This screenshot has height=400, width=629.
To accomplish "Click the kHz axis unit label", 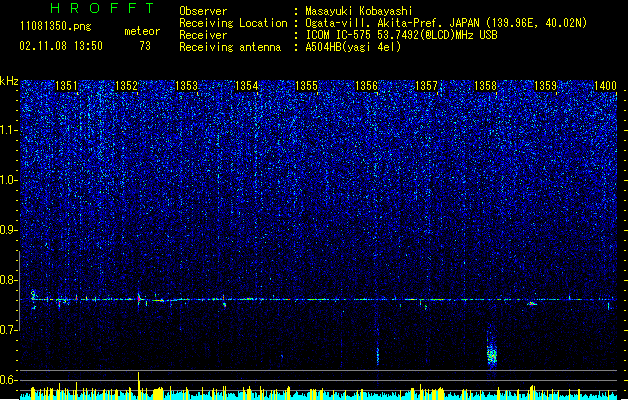I will tap(9, 81).
